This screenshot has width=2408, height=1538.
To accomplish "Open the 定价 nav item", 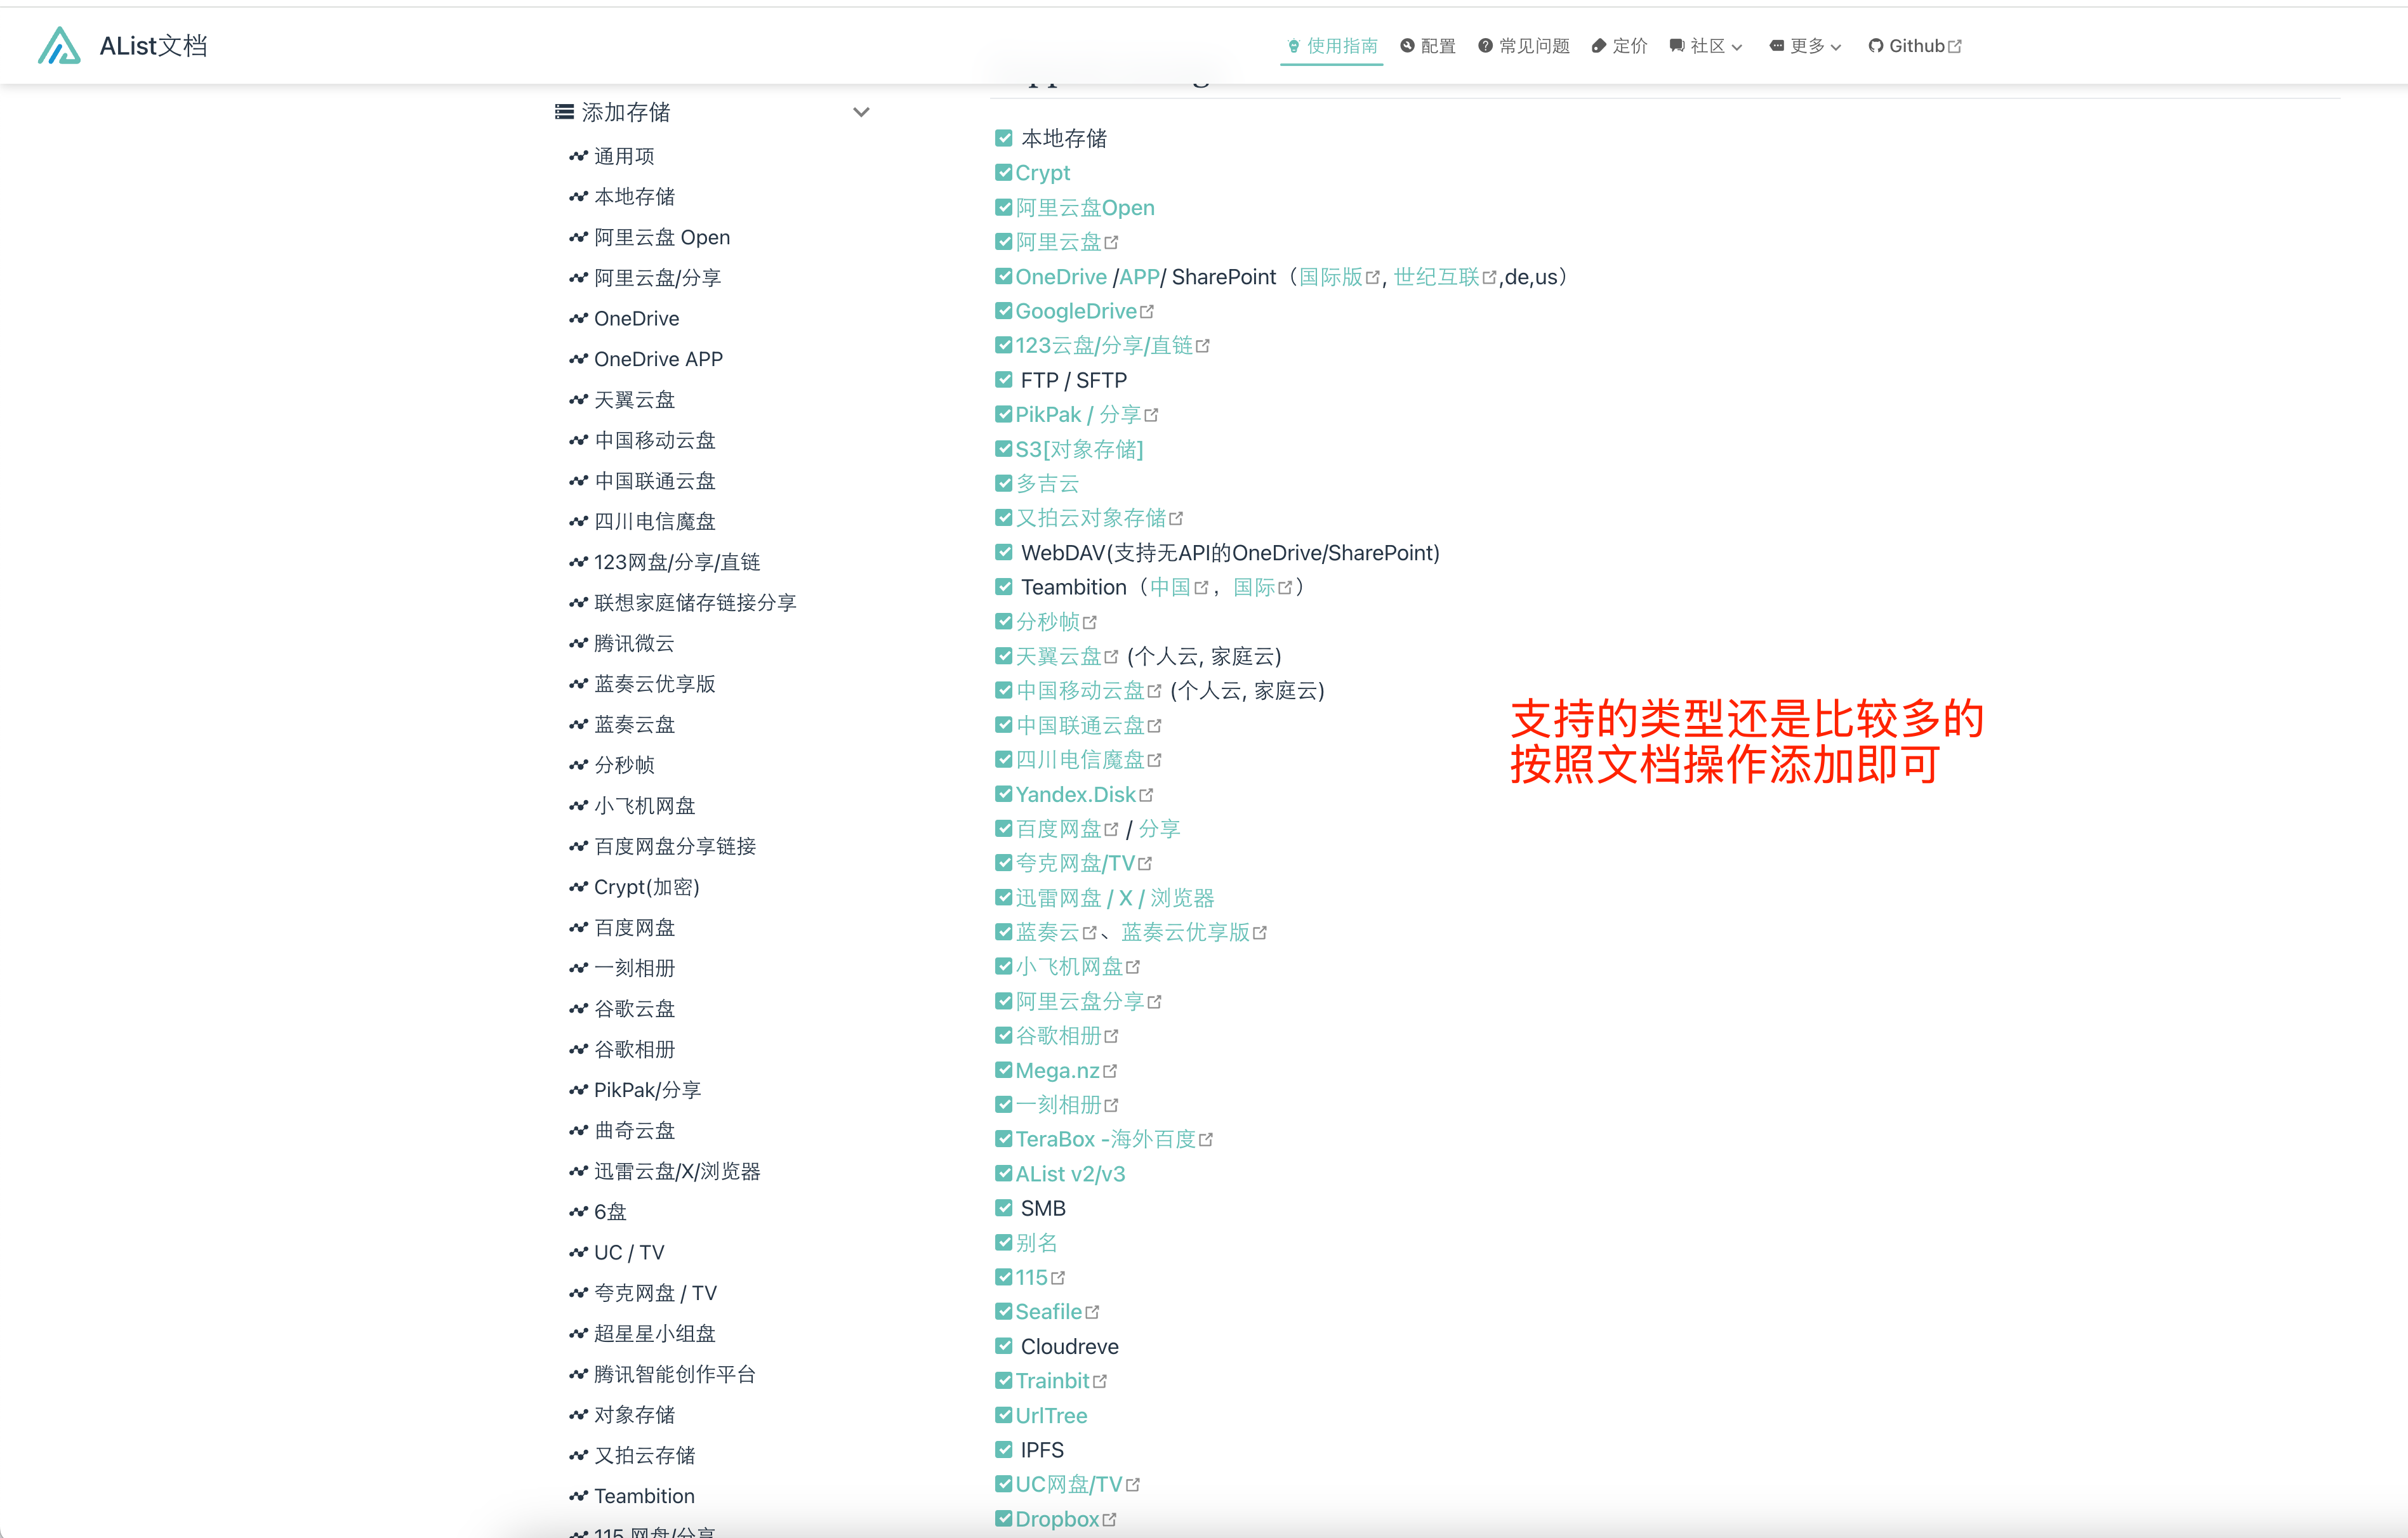I will coord(1619,46).
